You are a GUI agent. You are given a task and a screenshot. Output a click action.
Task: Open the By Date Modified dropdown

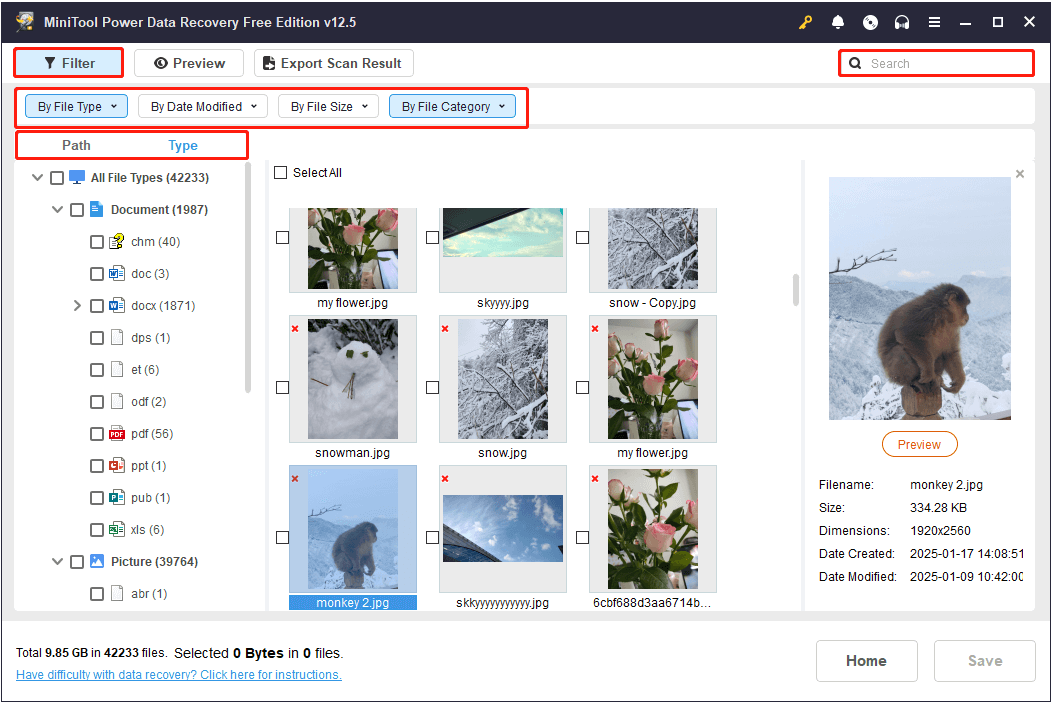pyautogui.click(x=202, y=106)
